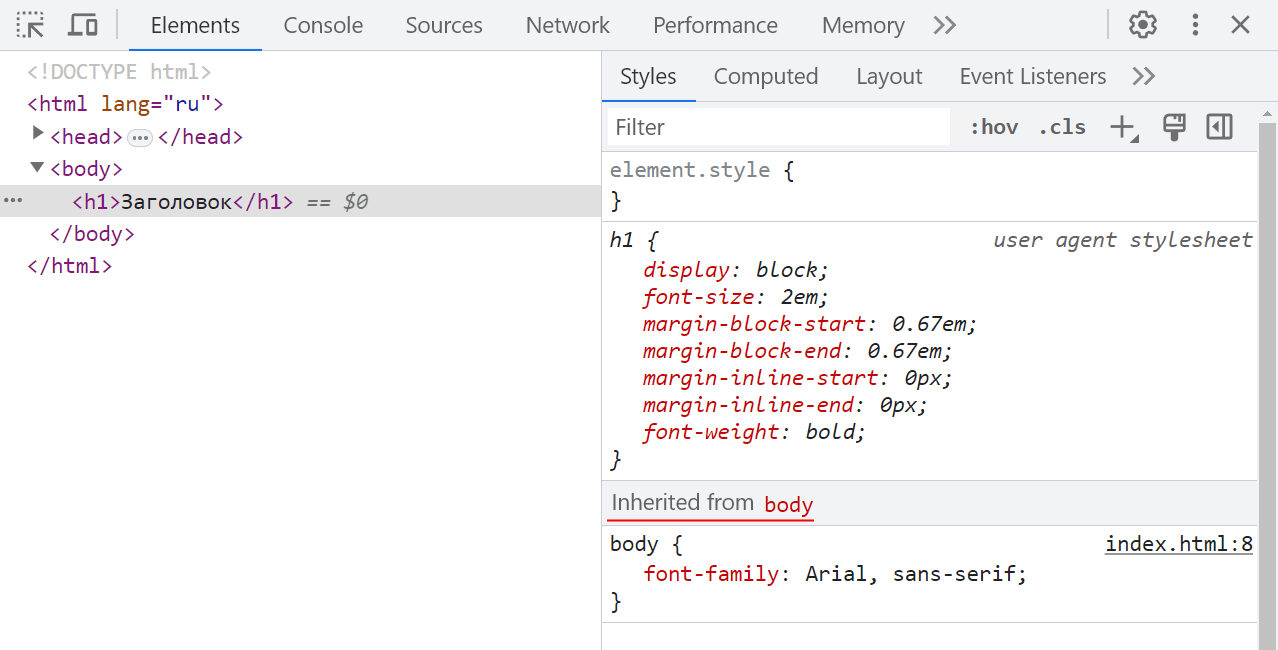Toggle the .cls element classes panel

[x=1062, y=127]
